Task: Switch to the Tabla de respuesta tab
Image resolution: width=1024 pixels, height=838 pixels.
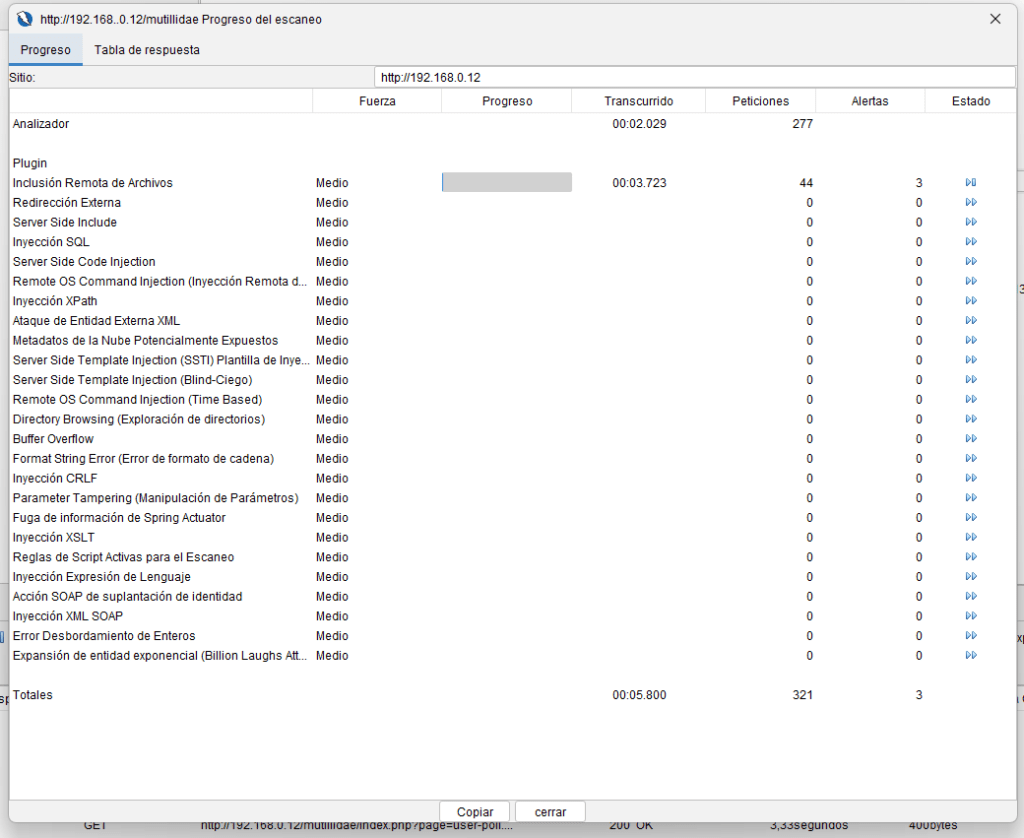Action: tap(147, 50)
